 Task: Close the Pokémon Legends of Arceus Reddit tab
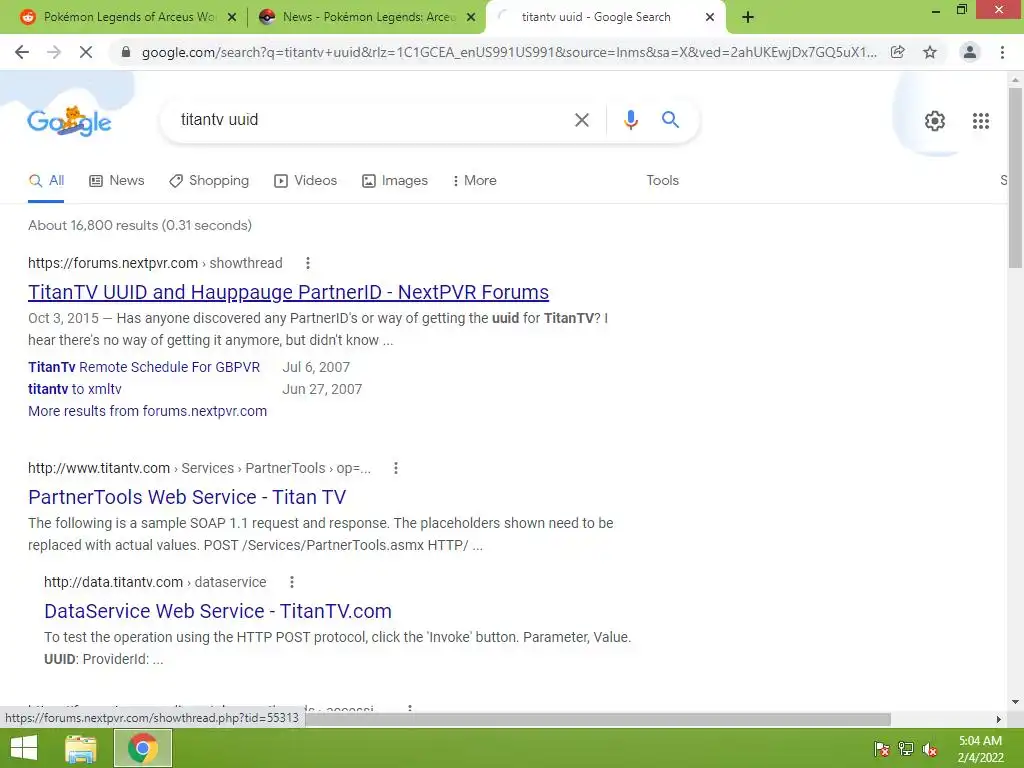232,17
